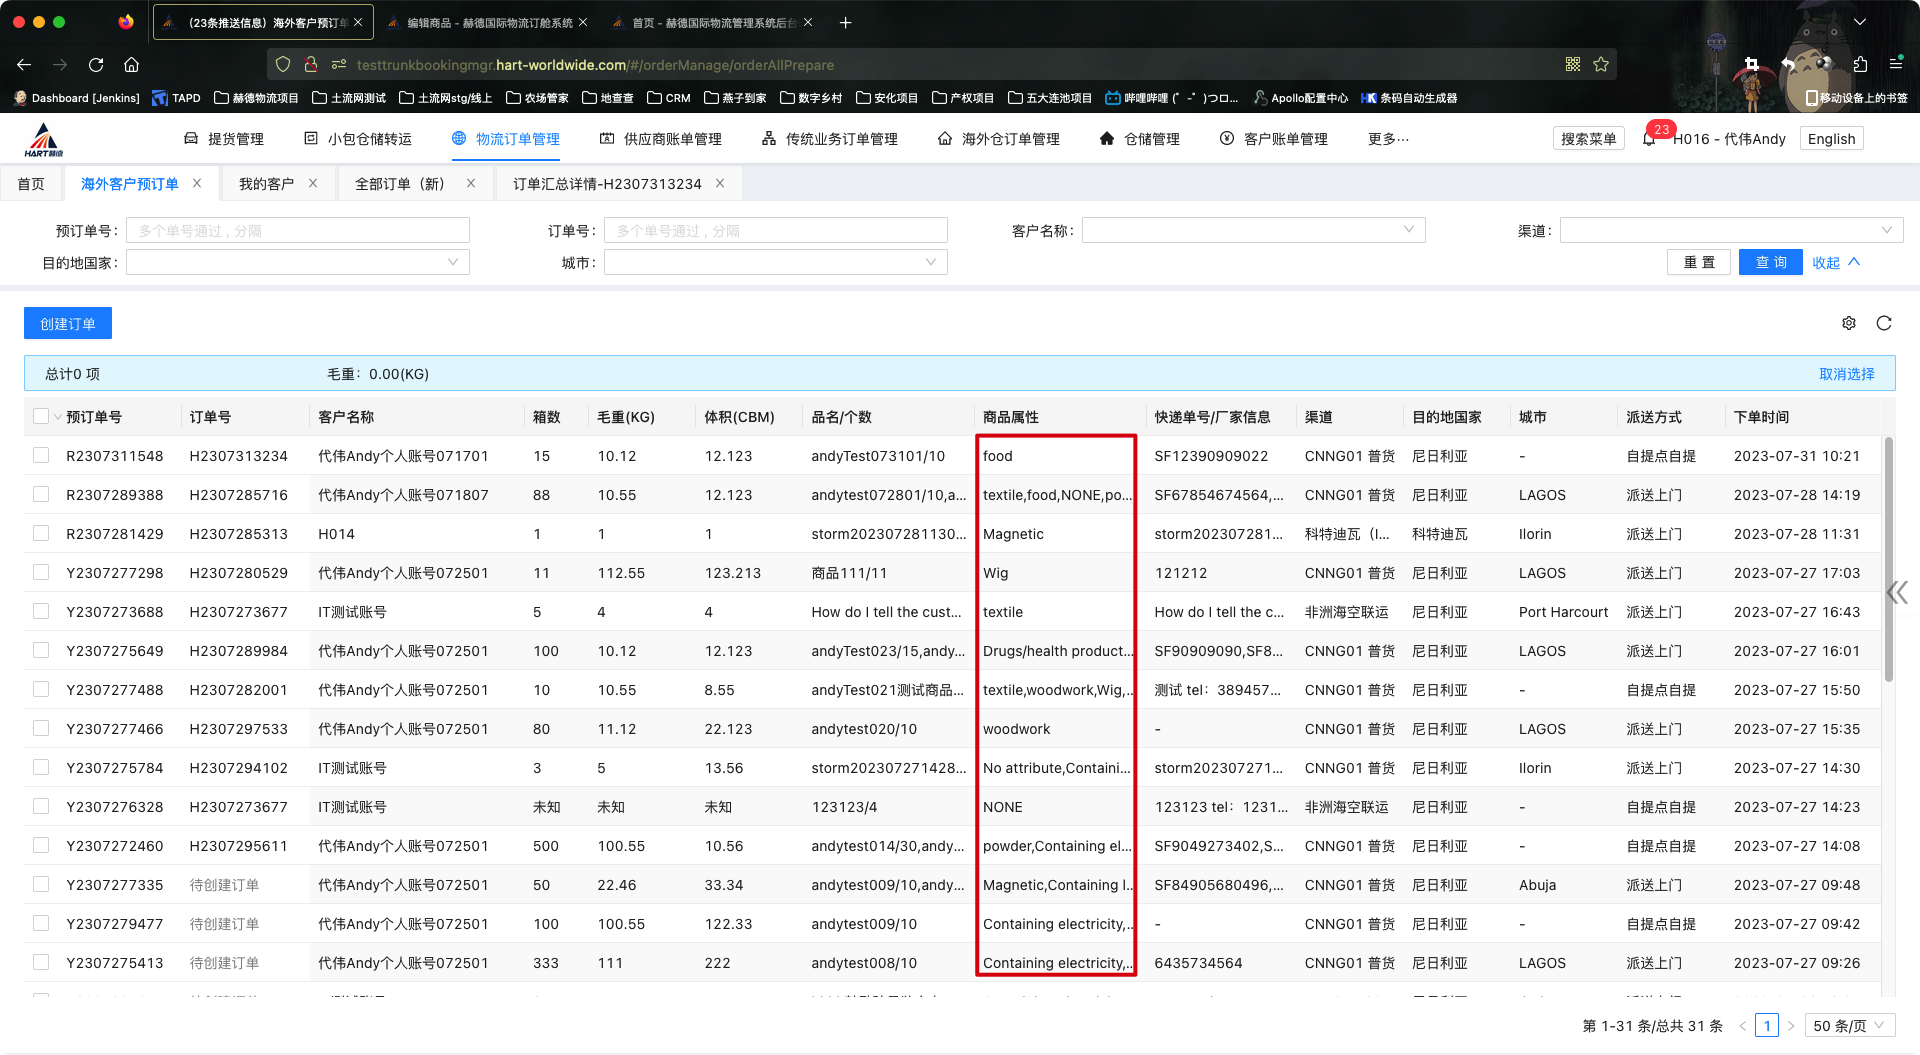Click the 取消选择 link
The image size is (1920, 1055).
click(1846, 374)
